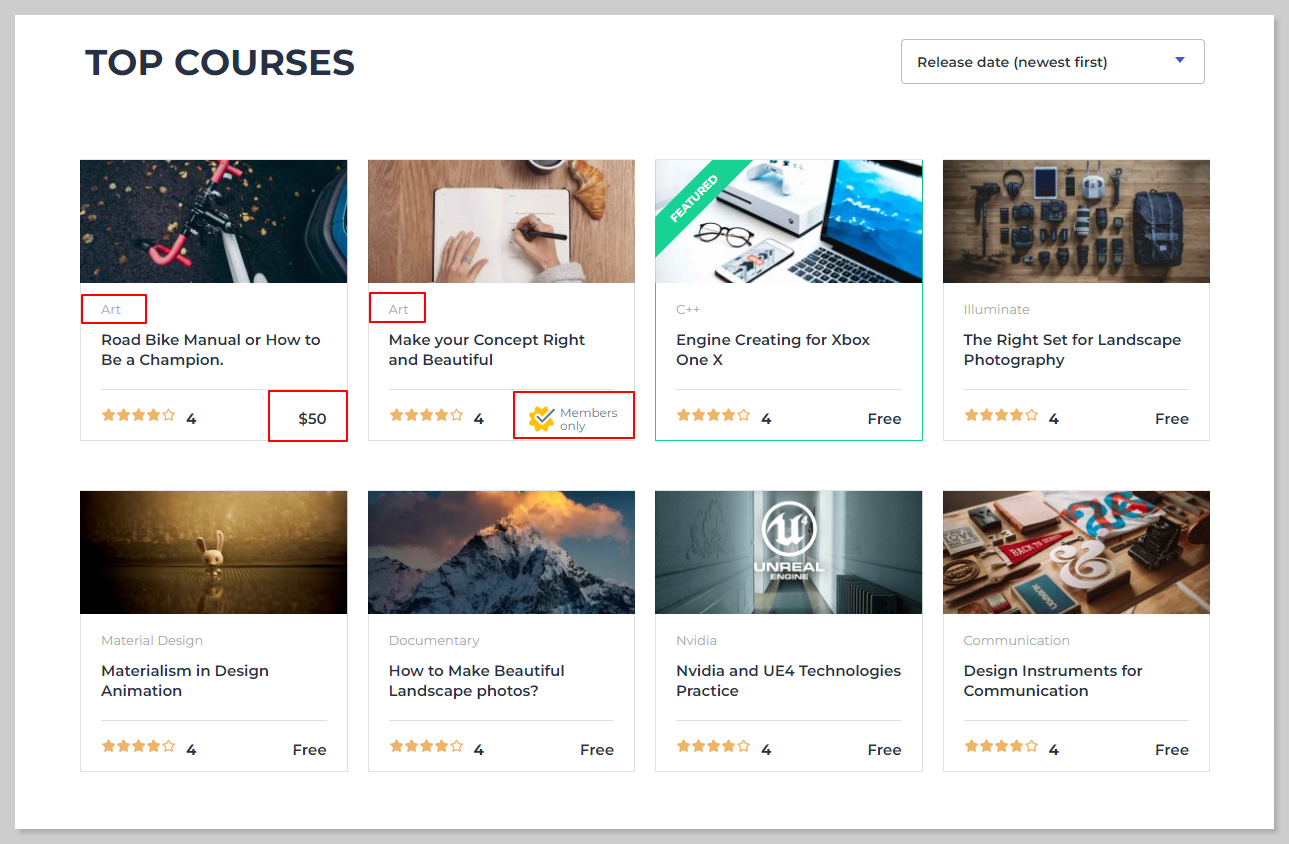The height and width of the screenshot is (844, 1289).
Task: Open camera gear course thumbnail
Action: (x=1076, y=221)
